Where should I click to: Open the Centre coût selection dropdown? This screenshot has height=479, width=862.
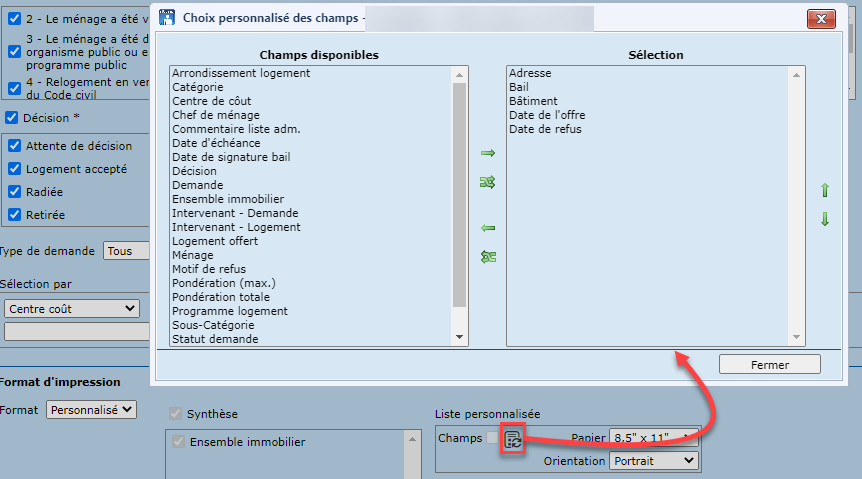tap(71, 309)
